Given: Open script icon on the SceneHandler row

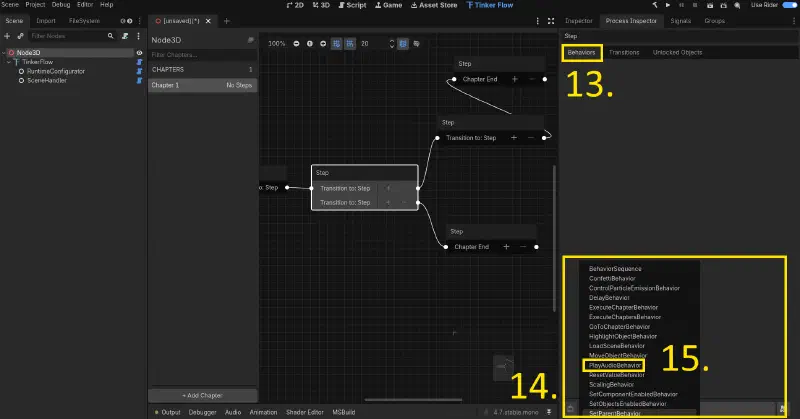Looking at the screenshot, I should coord(139,81).
